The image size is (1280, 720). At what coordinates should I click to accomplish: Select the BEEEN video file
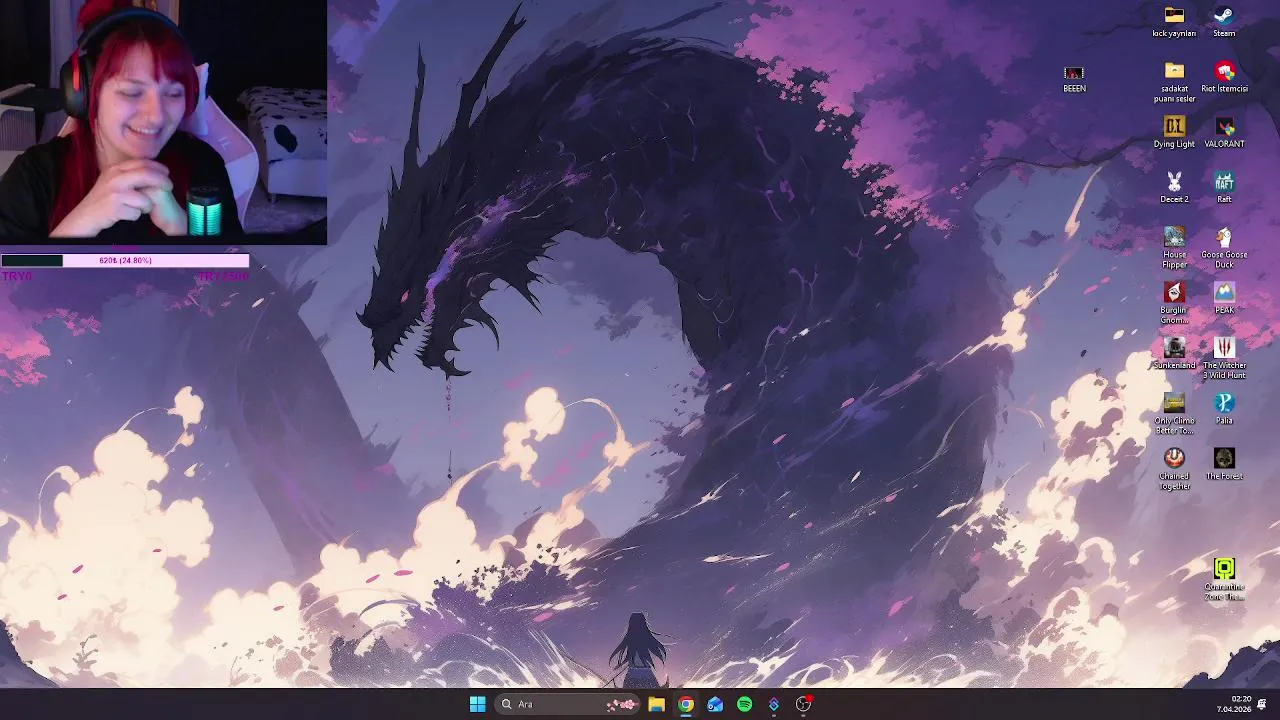tap(1074, 78)
